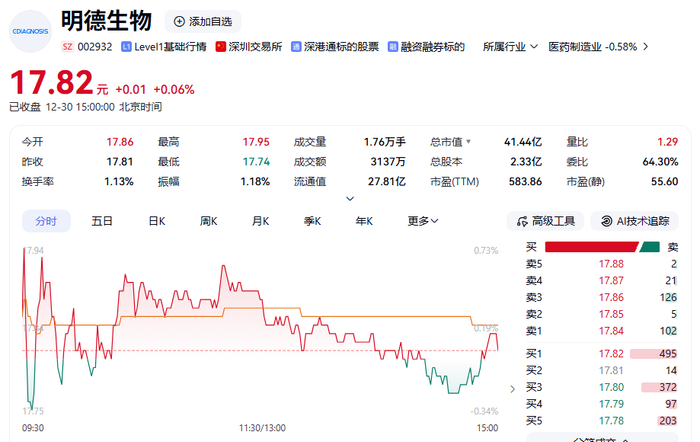Click the L1 Level1基础行情 icon

click(126, 47)
